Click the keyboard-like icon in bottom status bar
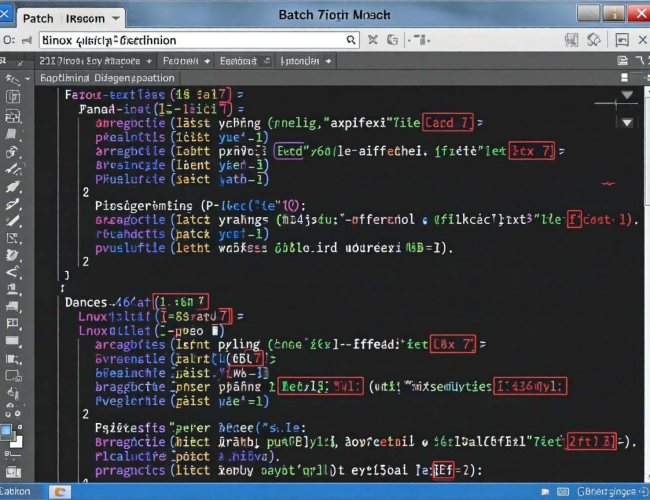650x500 pixels. pos(563,492)
